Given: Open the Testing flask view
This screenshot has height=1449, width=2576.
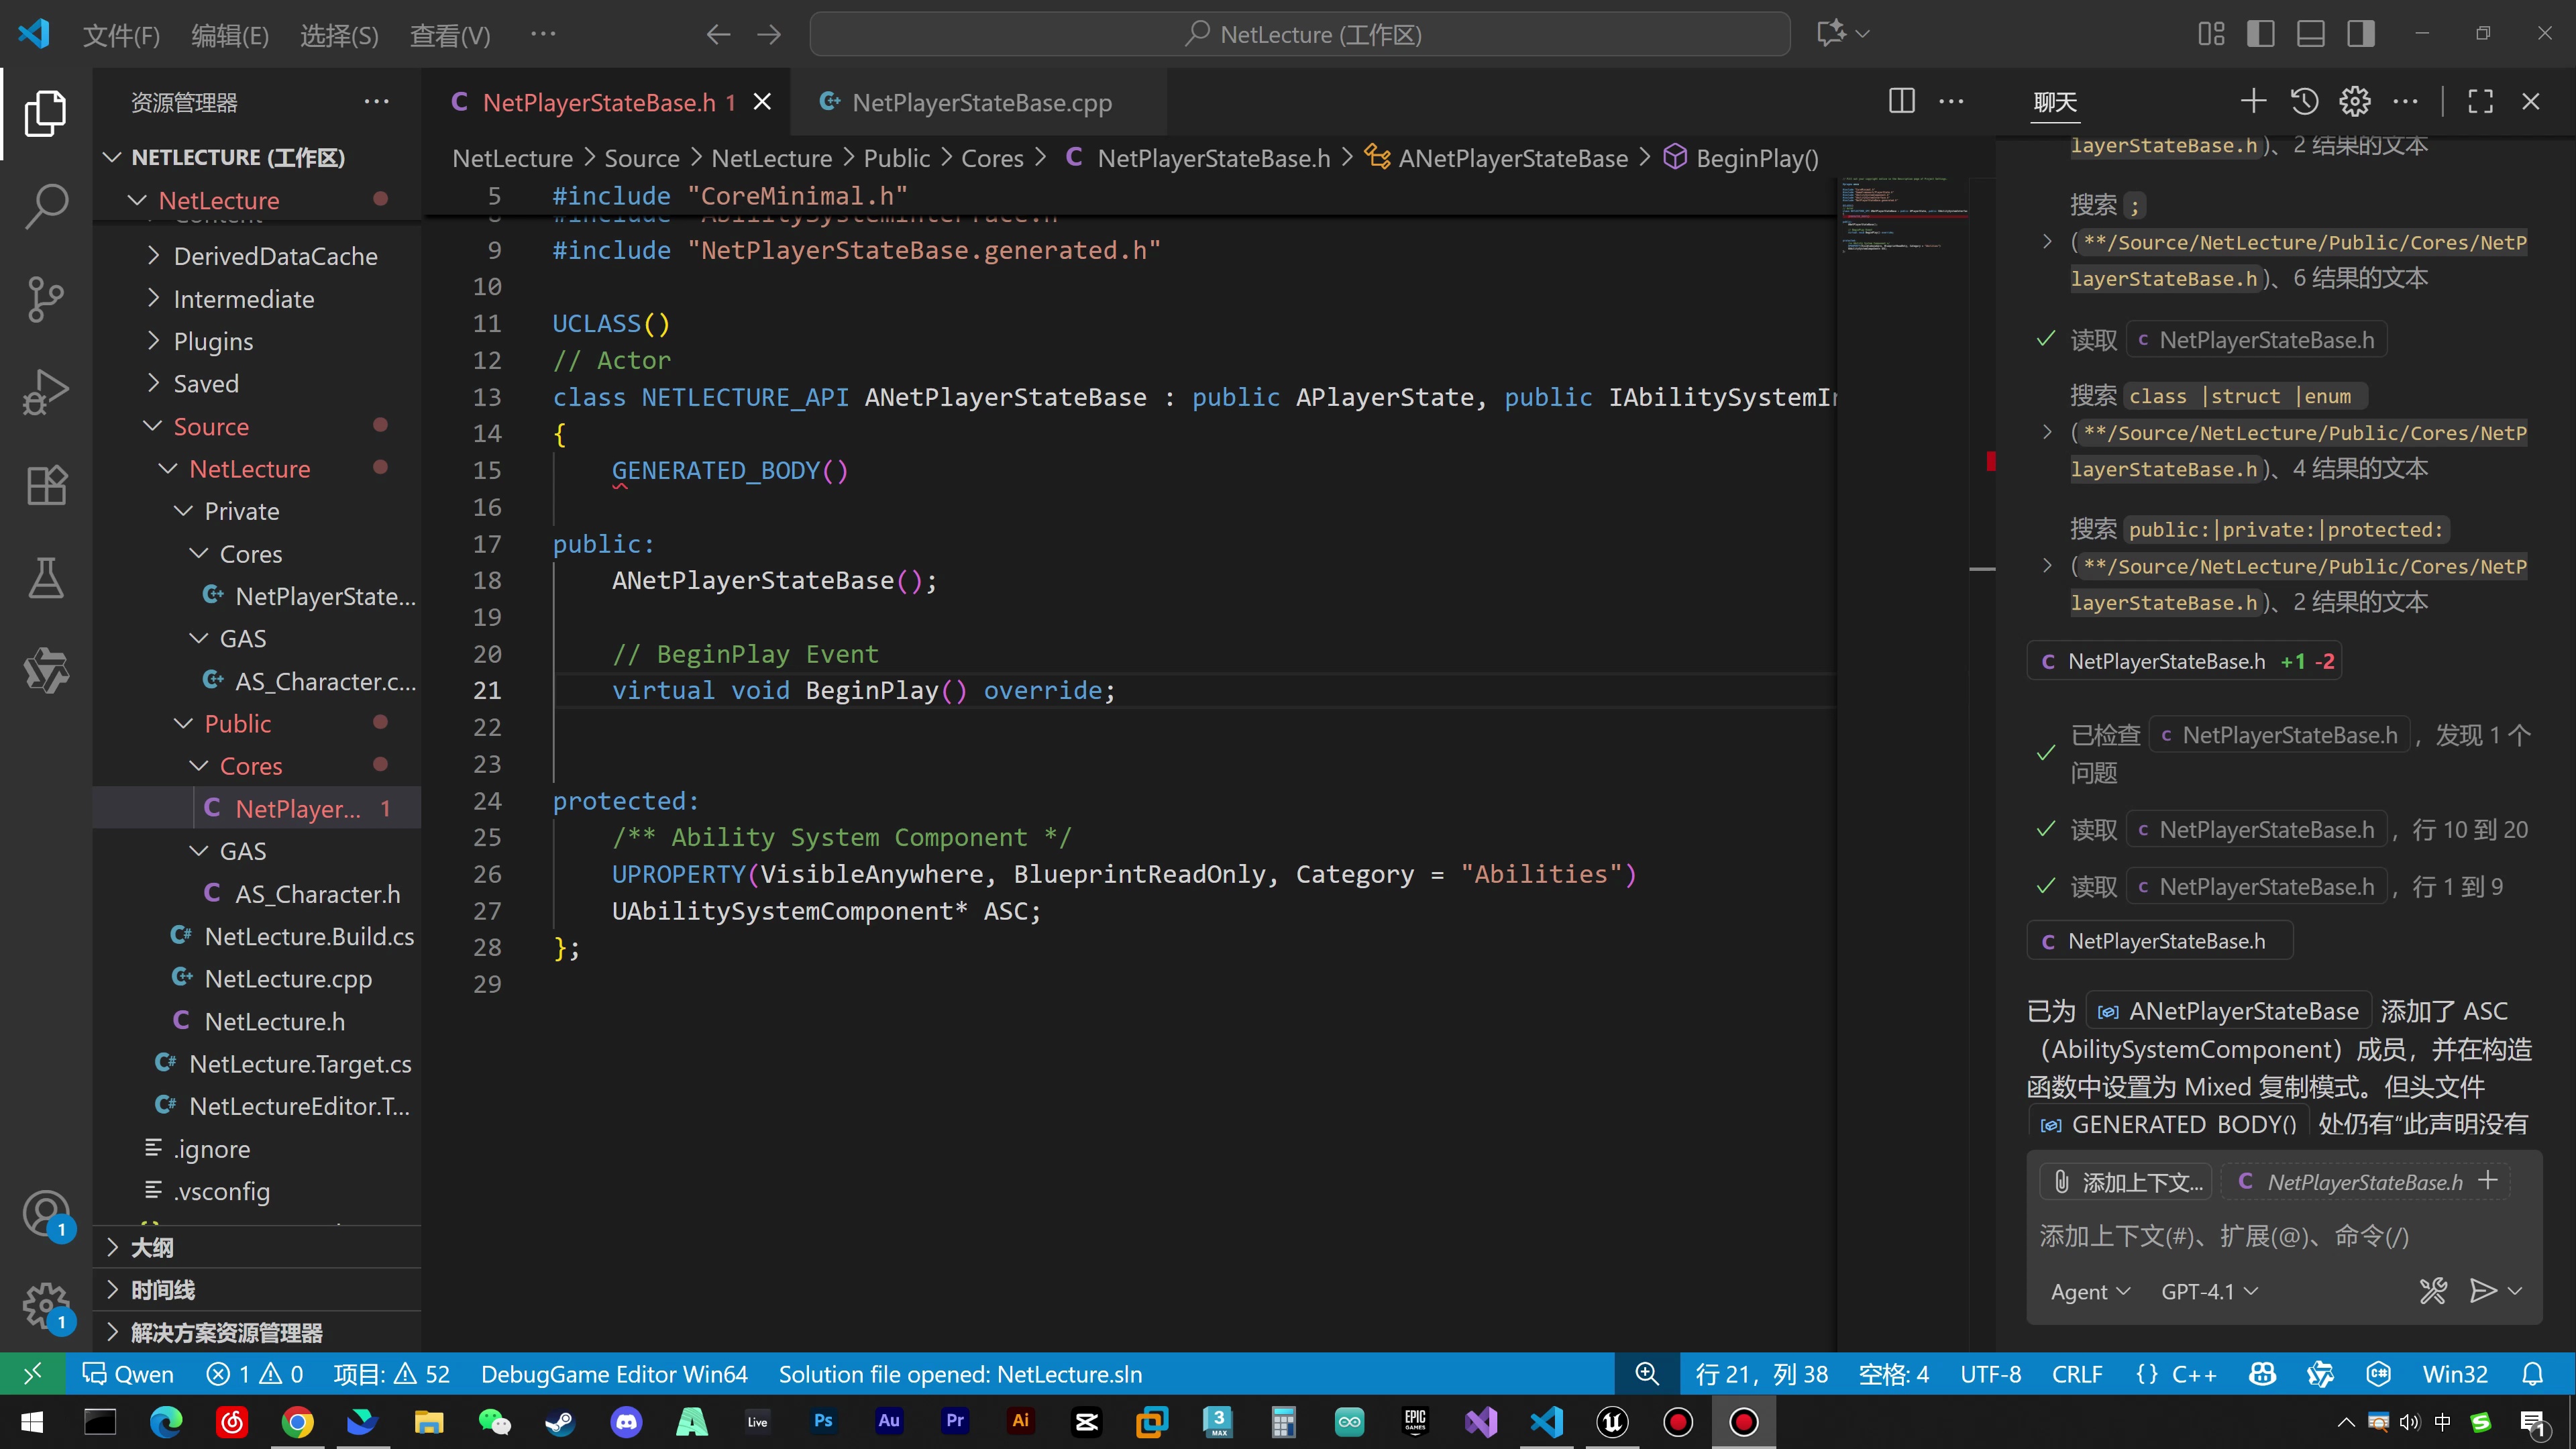Looking at the screenshot, I should (x=46, y=578).
